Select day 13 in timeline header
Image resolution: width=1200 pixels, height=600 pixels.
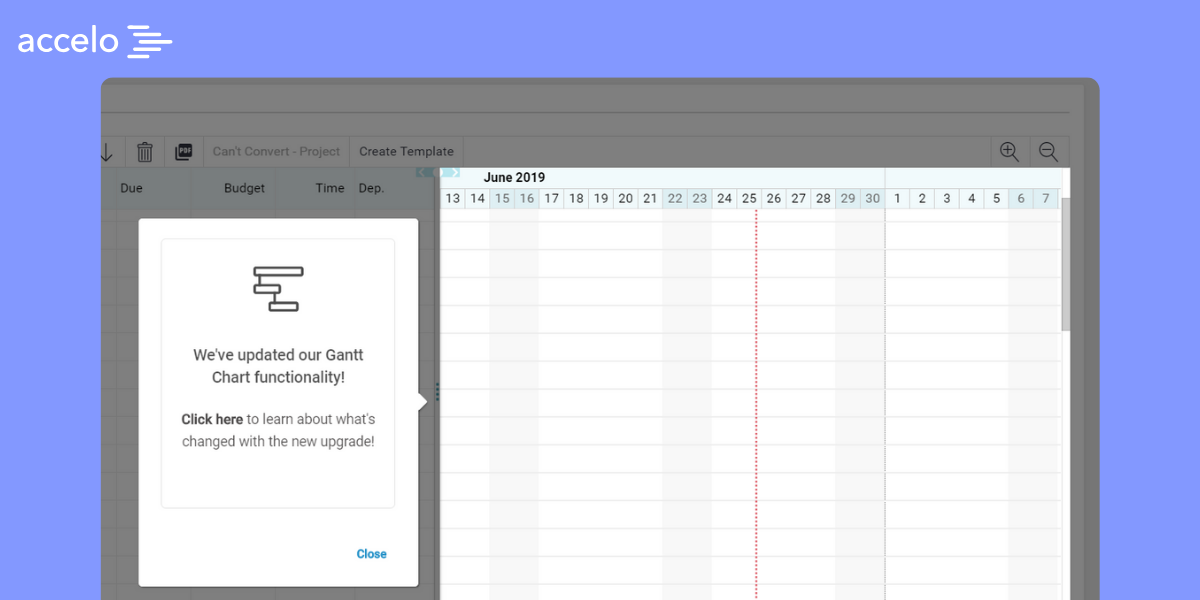pyautogui.click(x=453, y=198)
